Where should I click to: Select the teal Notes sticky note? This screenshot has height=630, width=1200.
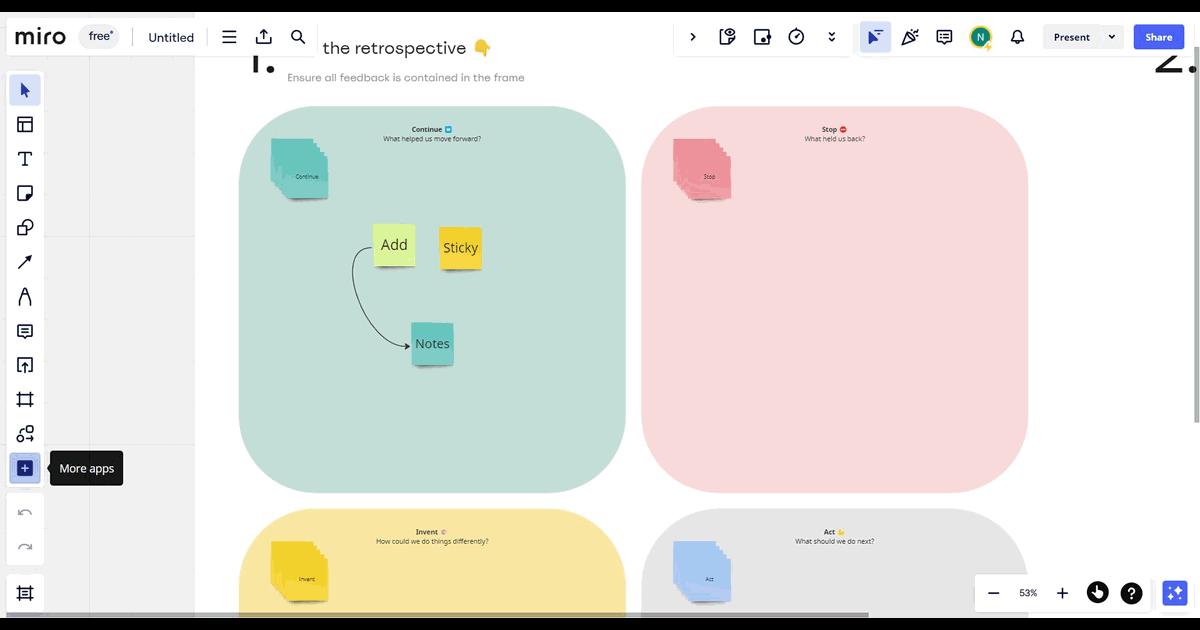click(x=432, y=344)
